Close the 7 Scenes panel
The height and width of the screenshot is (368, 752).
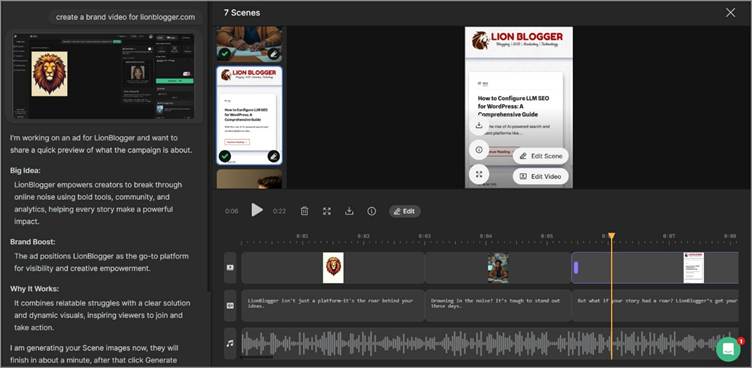coord(730,13)
